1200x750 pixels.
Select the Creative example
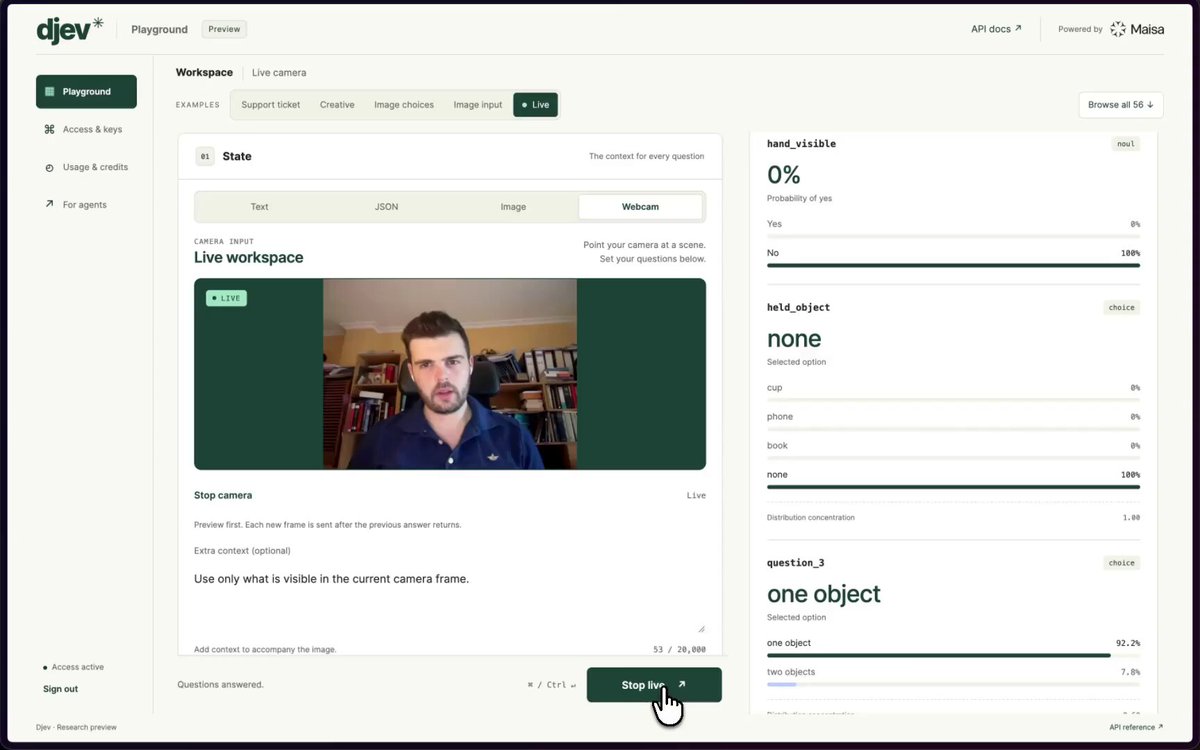point(337,104)
